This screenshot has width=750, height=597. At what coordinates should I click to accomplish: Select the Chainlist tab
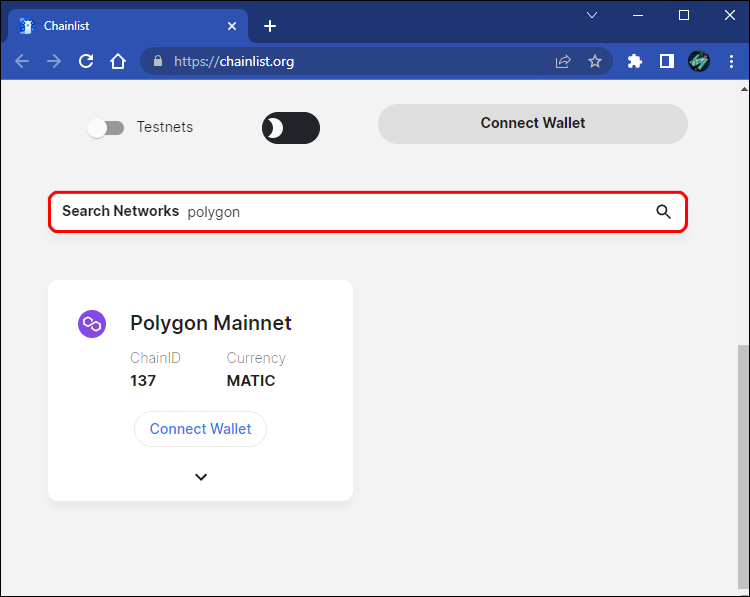pos(128,26)
